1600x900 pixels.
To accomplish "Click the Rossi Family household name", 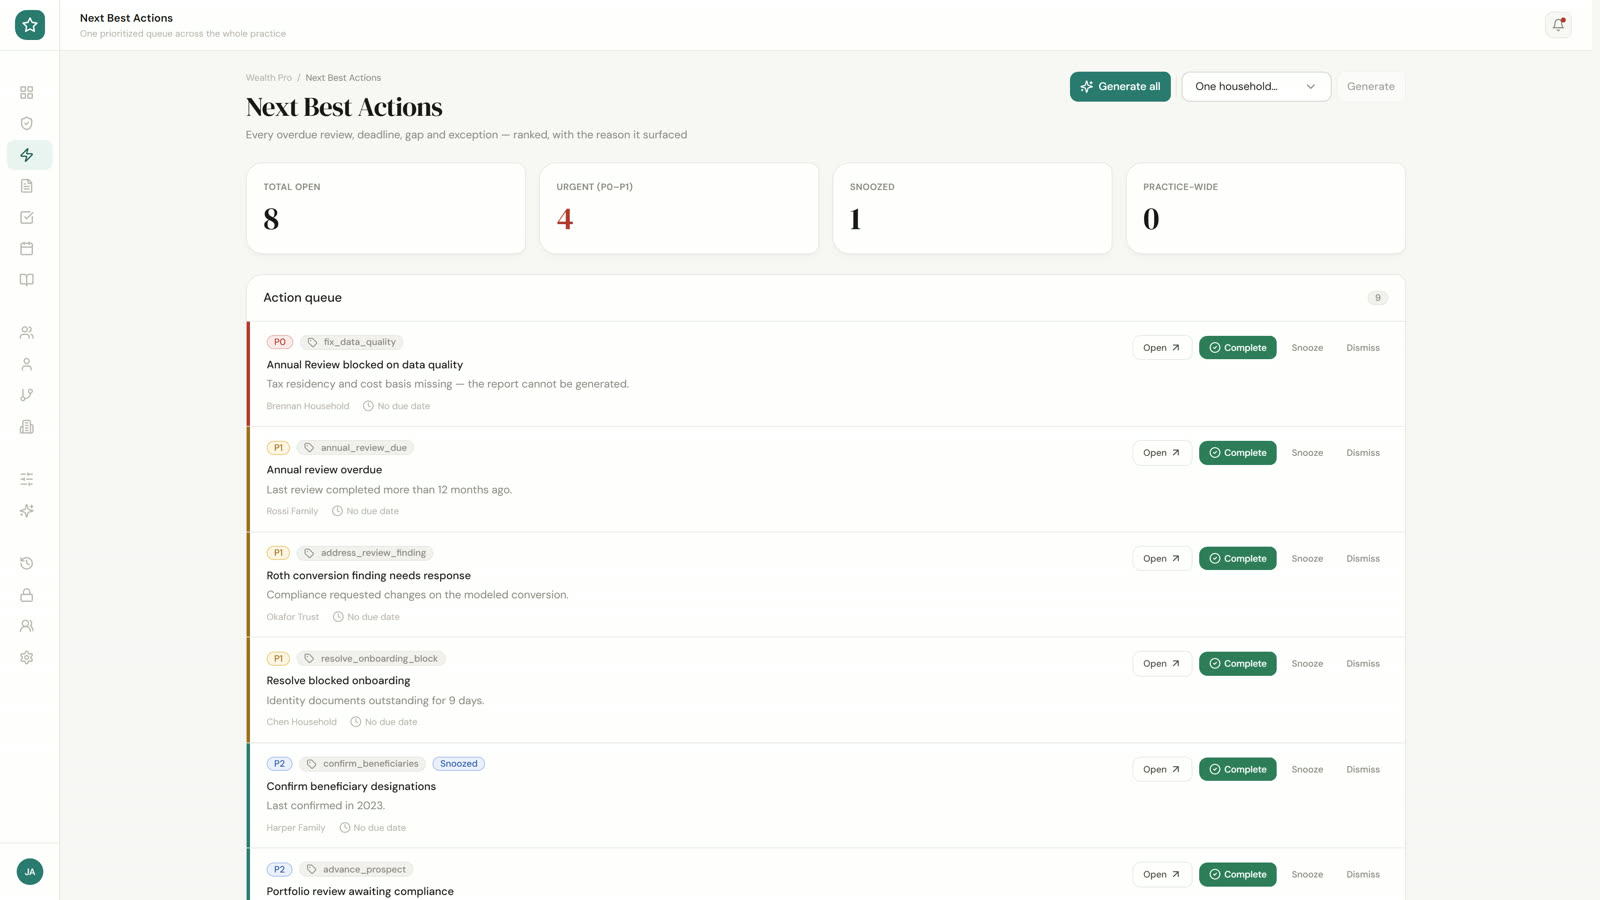I will point(292,511).
